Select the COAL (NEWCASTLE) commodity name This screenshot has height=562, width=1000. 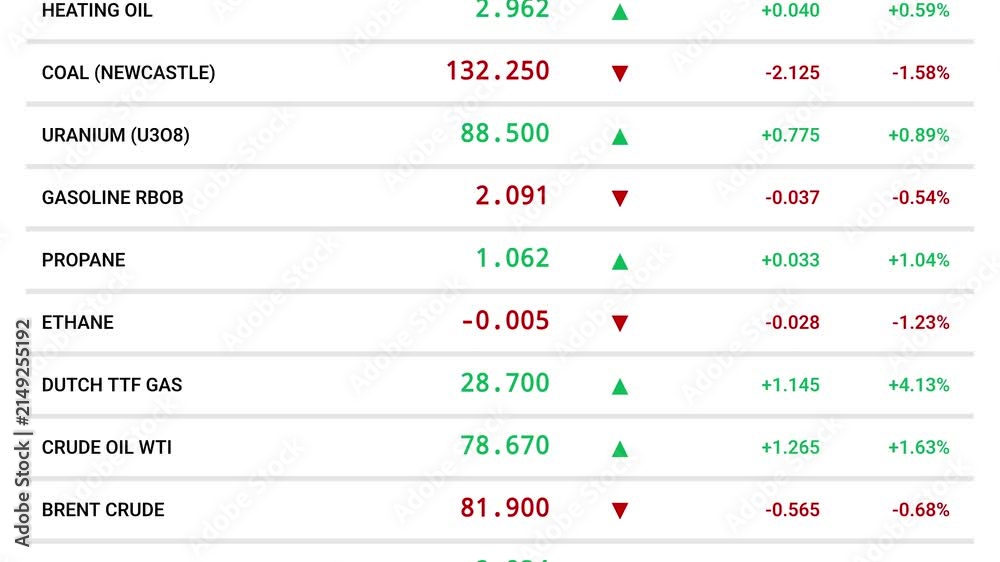pos(128,73)
